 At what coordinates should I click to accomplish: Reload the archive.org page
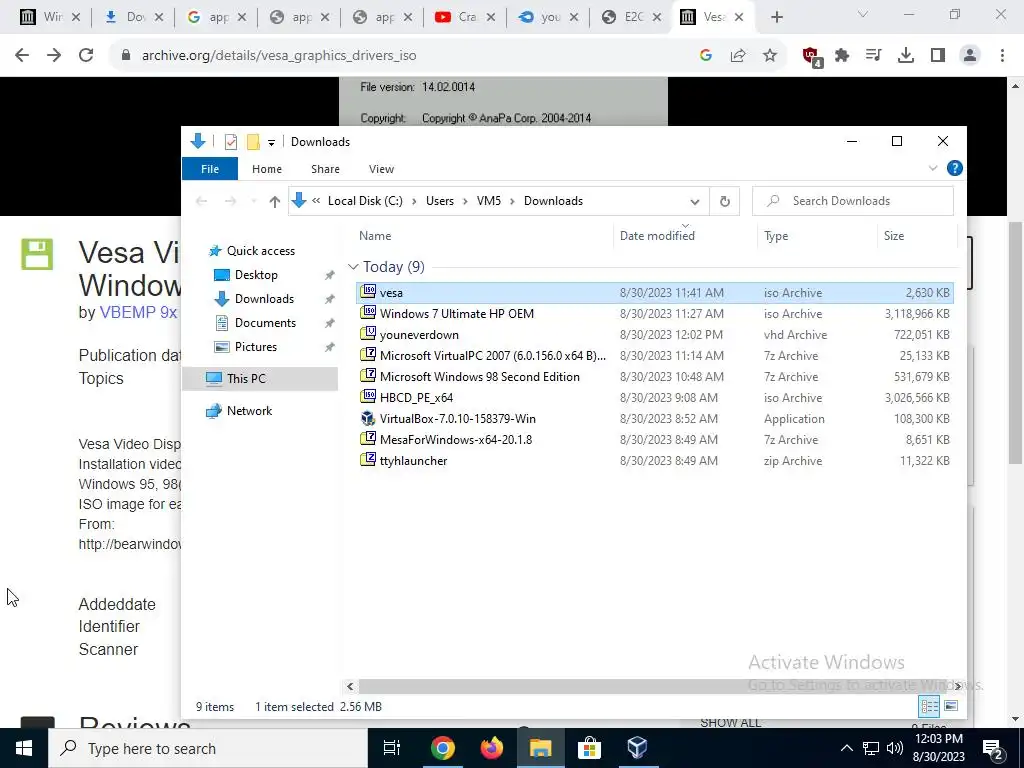[x=86, y=56]
